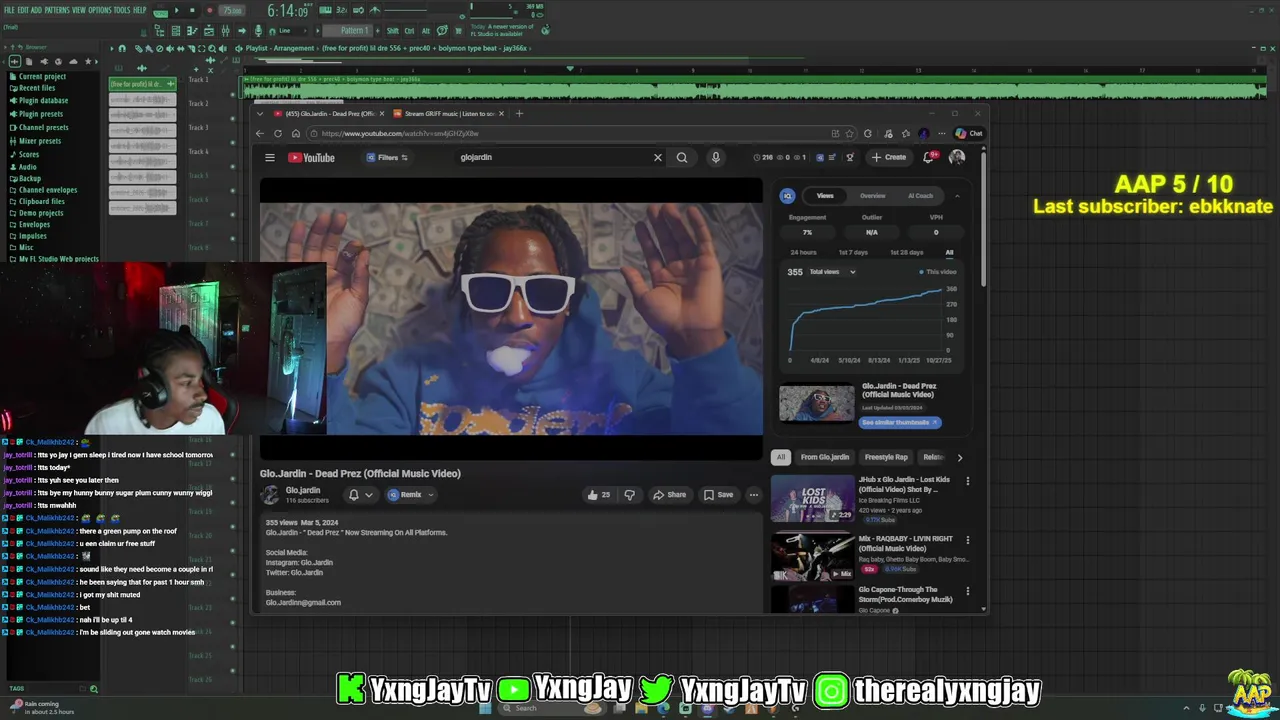Viewport: 1280px width, 720px height.
Task: Toggle song/pattern mode switch
Action: (x=160, y=10)
